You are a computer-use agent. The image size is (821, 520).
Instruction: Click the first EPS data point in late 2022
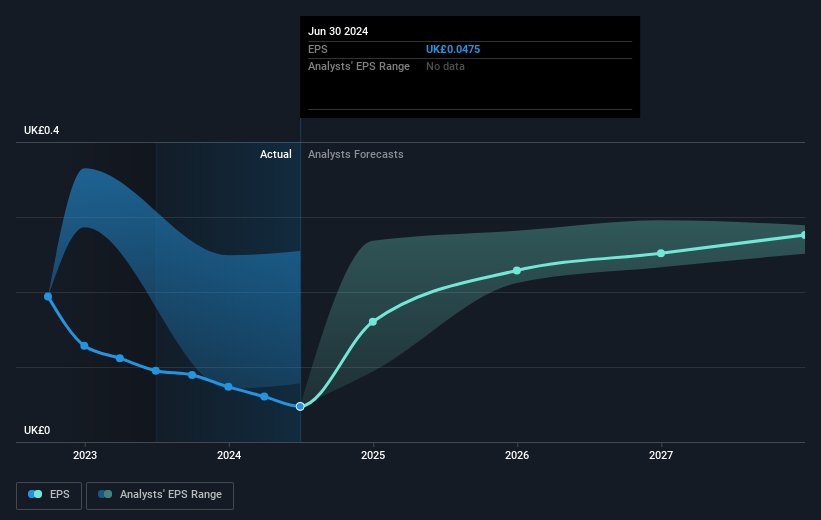[x=48, y=296]
